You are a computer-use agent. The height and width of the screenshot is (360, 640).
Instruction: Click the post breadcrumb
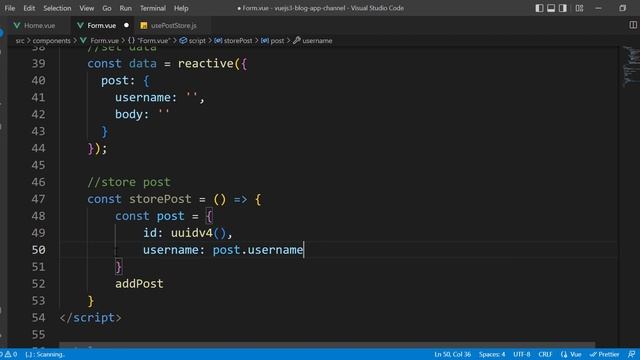pyautogui.click(x=273, y=40)
